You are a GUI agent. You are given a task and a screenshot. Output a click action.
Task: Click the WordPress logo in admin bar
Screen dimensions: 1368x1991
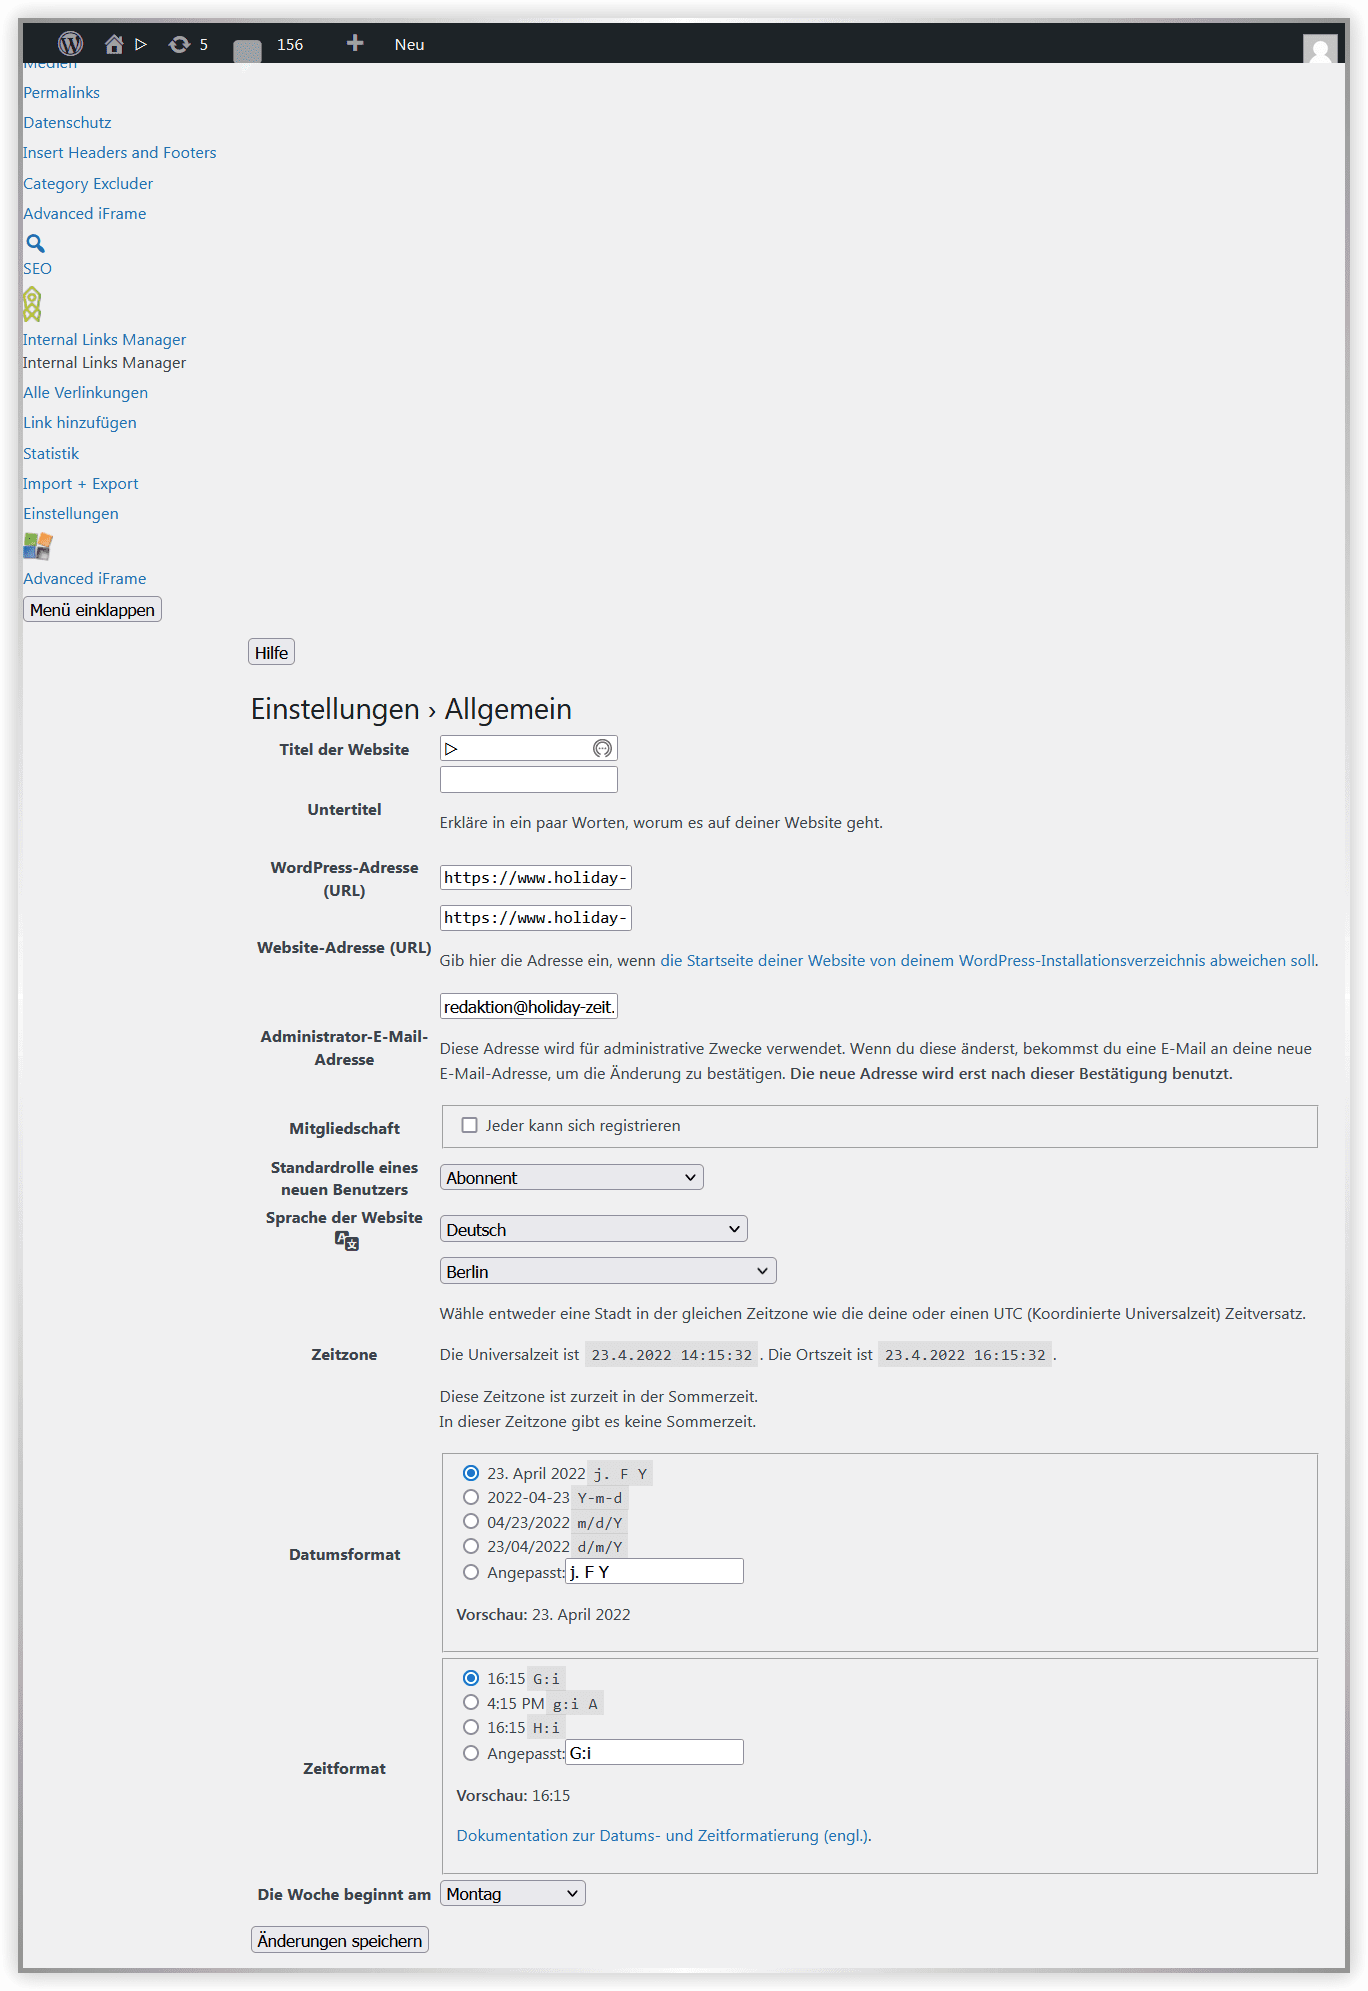[70, 44]
